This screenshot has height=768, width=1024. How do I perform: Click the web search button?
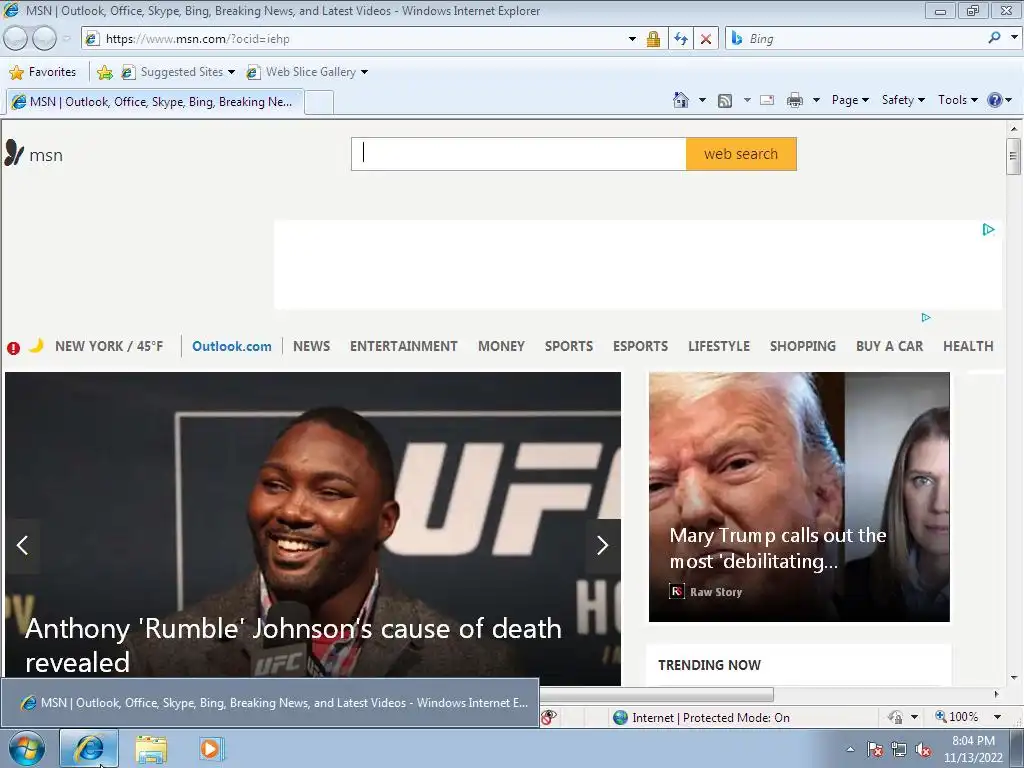741,154
